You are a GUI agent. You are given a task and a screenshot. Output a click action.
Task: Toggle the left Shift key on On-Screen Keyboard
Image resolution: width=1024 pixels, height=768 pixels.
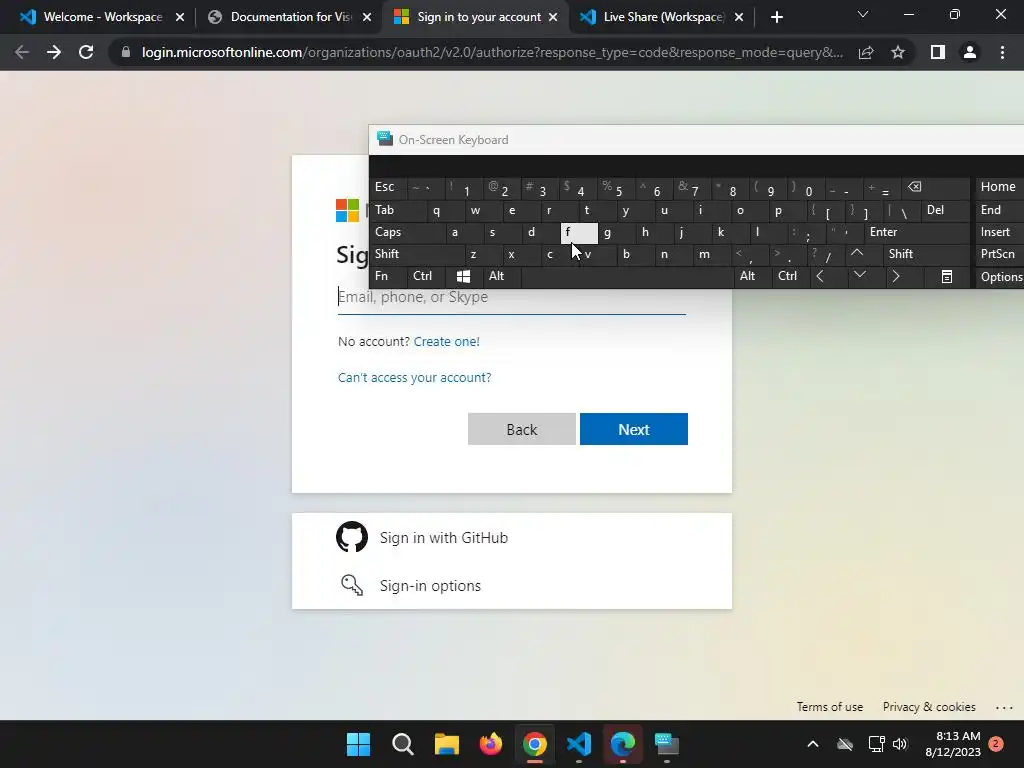[x=417, y=254]
